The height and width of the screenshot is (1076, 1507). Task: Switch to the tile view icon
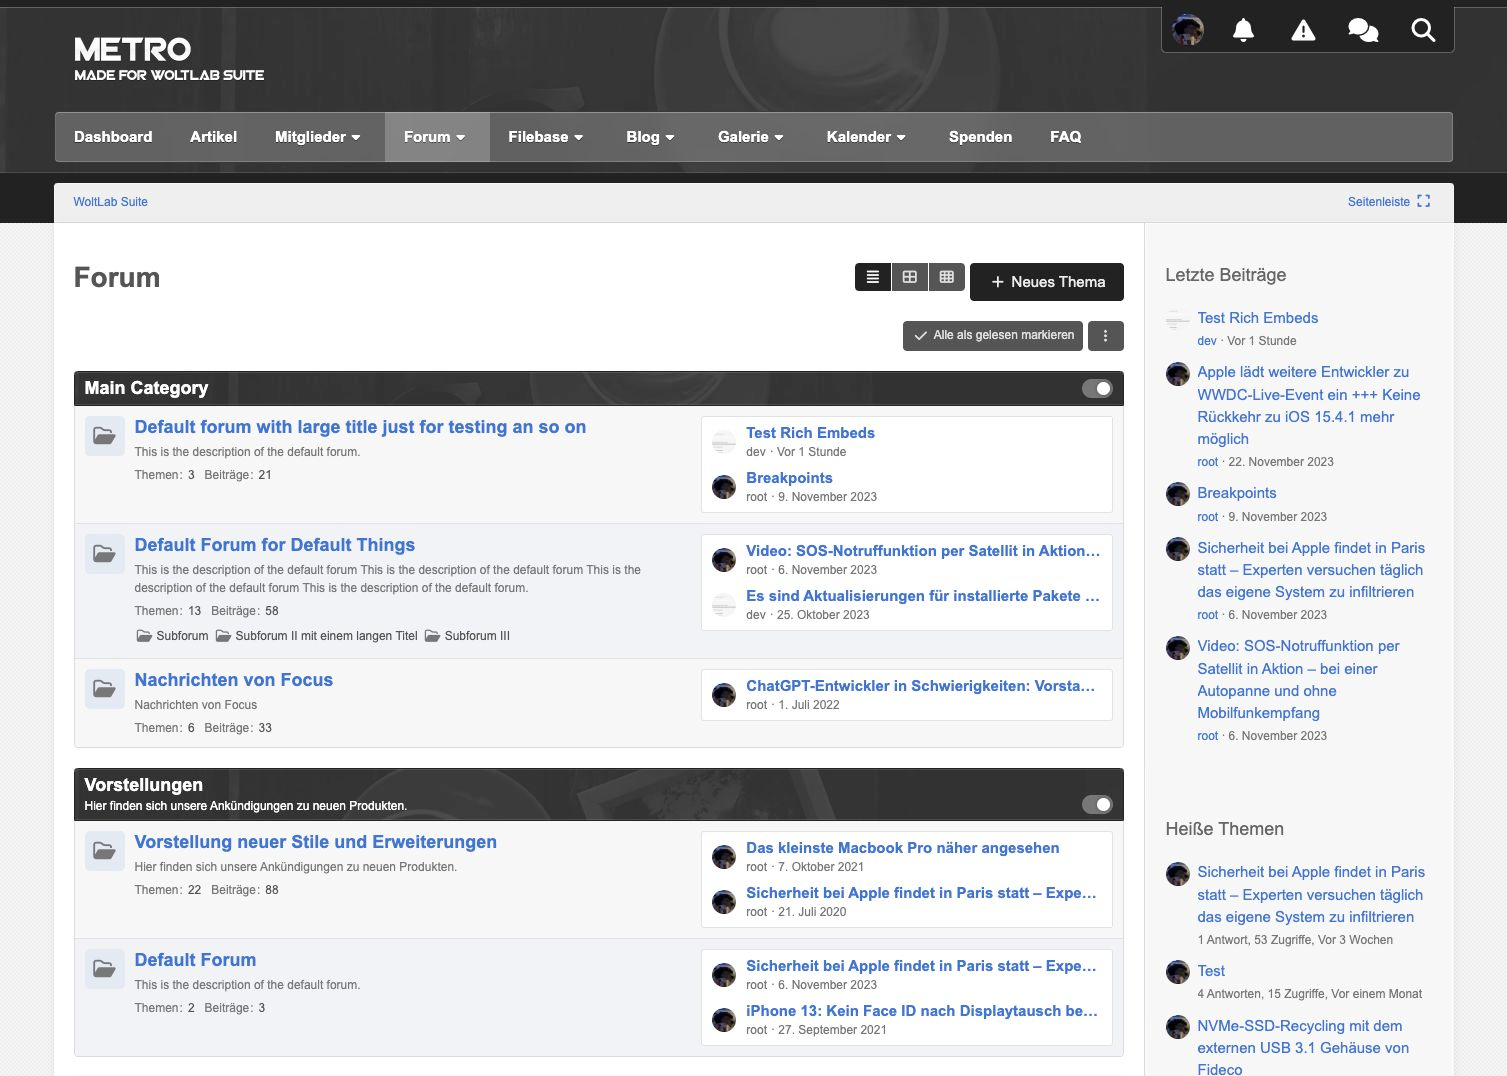(910, 277)
